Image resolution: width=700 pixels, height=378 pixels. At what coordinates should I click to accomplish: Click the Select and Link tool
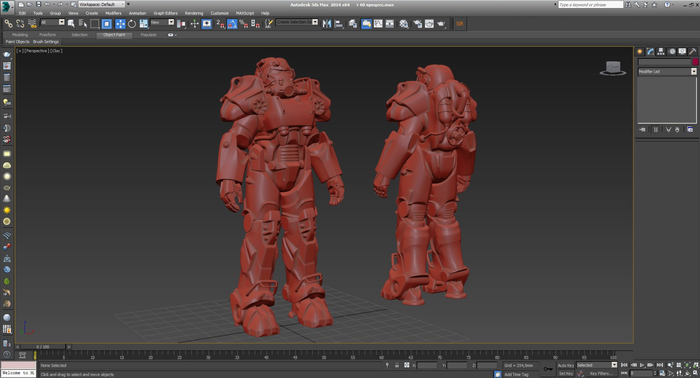(8, 23)
